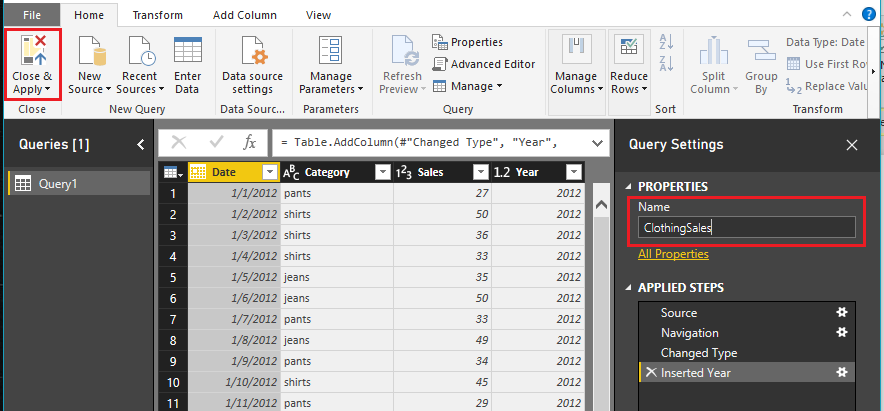This screenshot has width=884, height=411.
Task: Confirm formula with checkmark icon
Action: click(x=216, y=143)
